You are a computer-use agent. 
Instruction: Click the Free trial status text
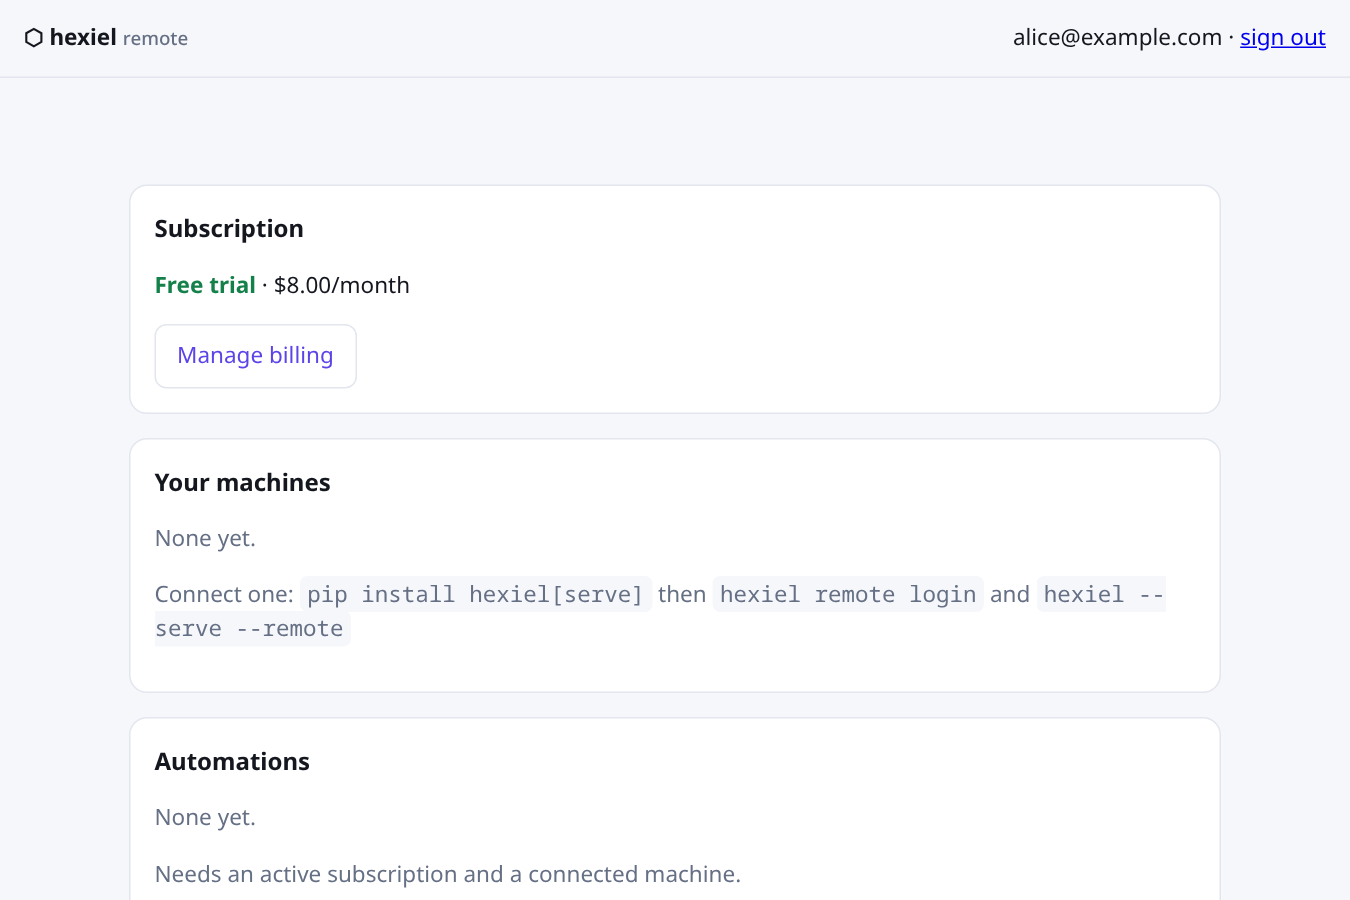point(205,285)
